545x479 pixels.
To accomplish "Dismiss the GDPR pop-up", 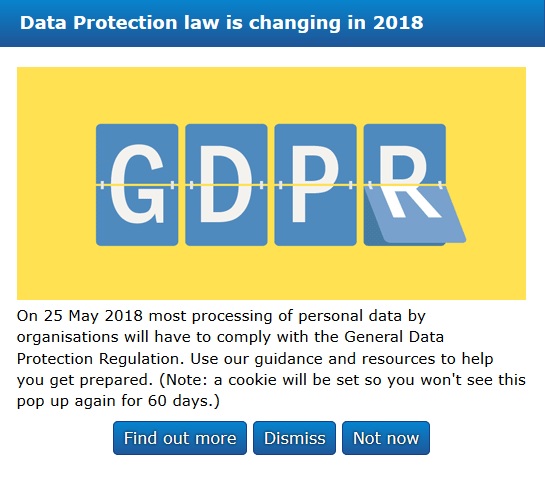I will (294, 438).
